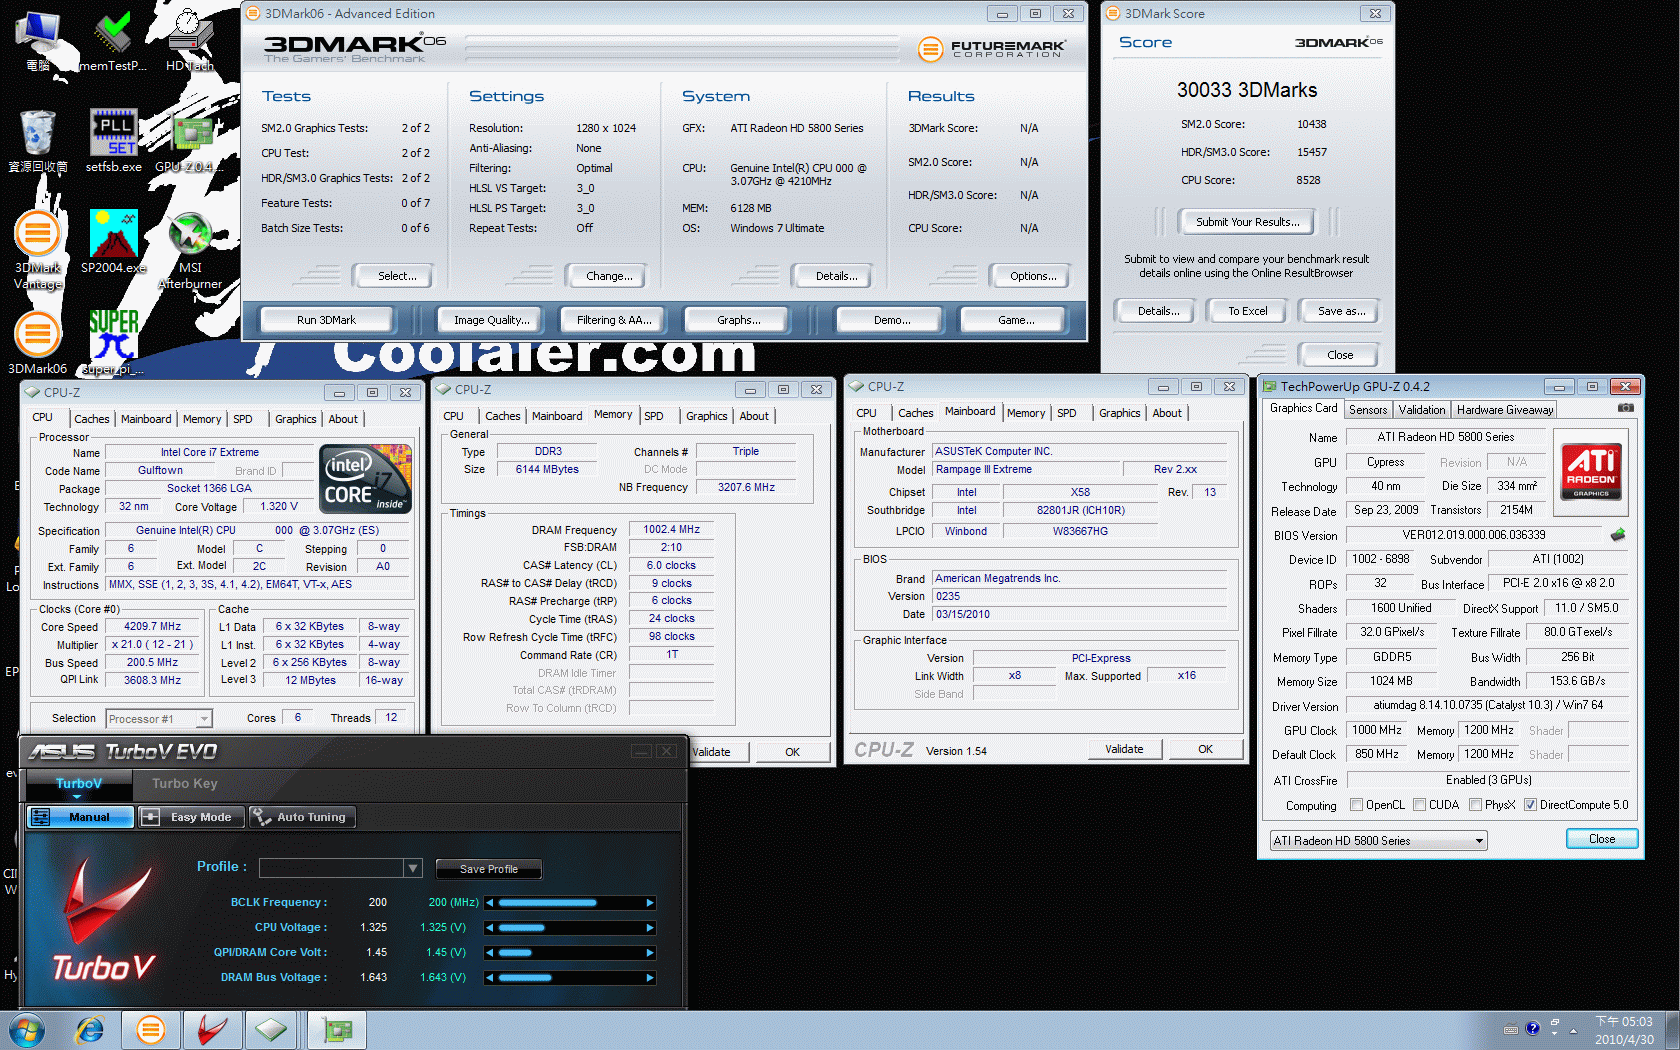This screenshot has height=1050, width=1680.
Task: Launch setfsb.exe from the desktop
Action: coord(114,141)
